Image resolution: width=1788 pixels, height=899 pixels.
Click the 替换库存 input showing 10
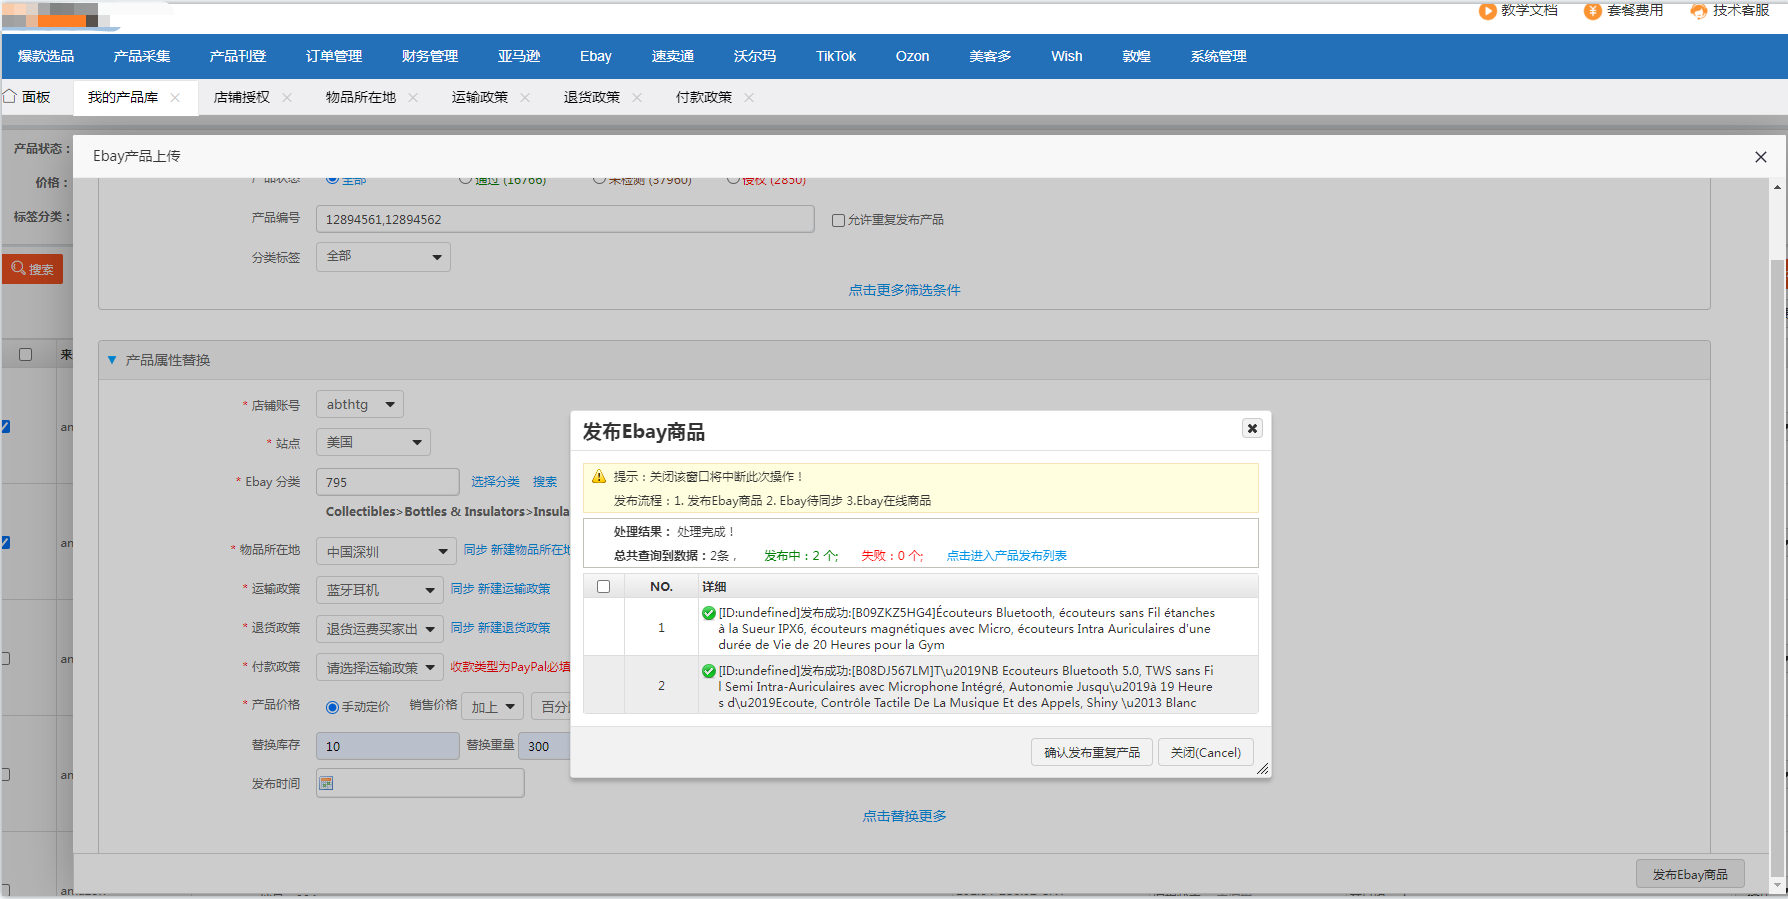click(387, 746)
